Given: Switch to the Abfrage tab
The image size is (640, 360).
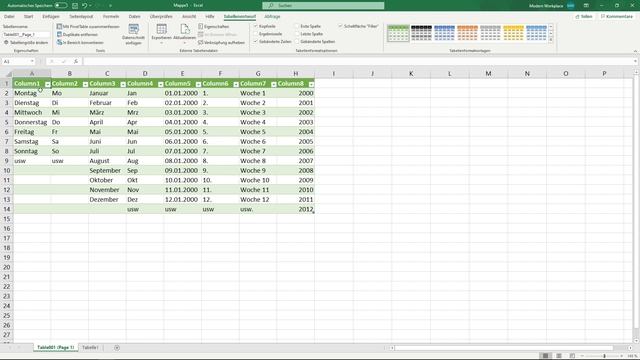Looking at the screenshot, I should [272, 16].
